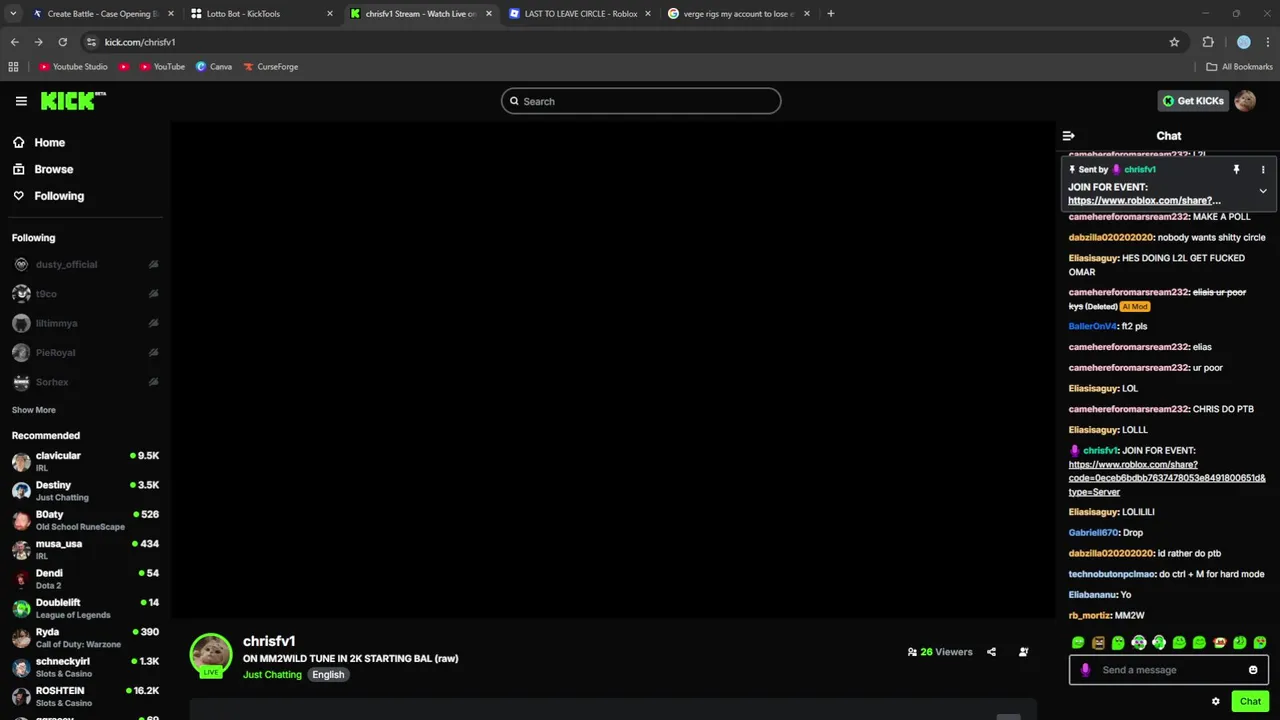Viewport: 1280px width, 720px height.
Task: Switch to verge rigs my account Google tab
Action: pos(739,14)
